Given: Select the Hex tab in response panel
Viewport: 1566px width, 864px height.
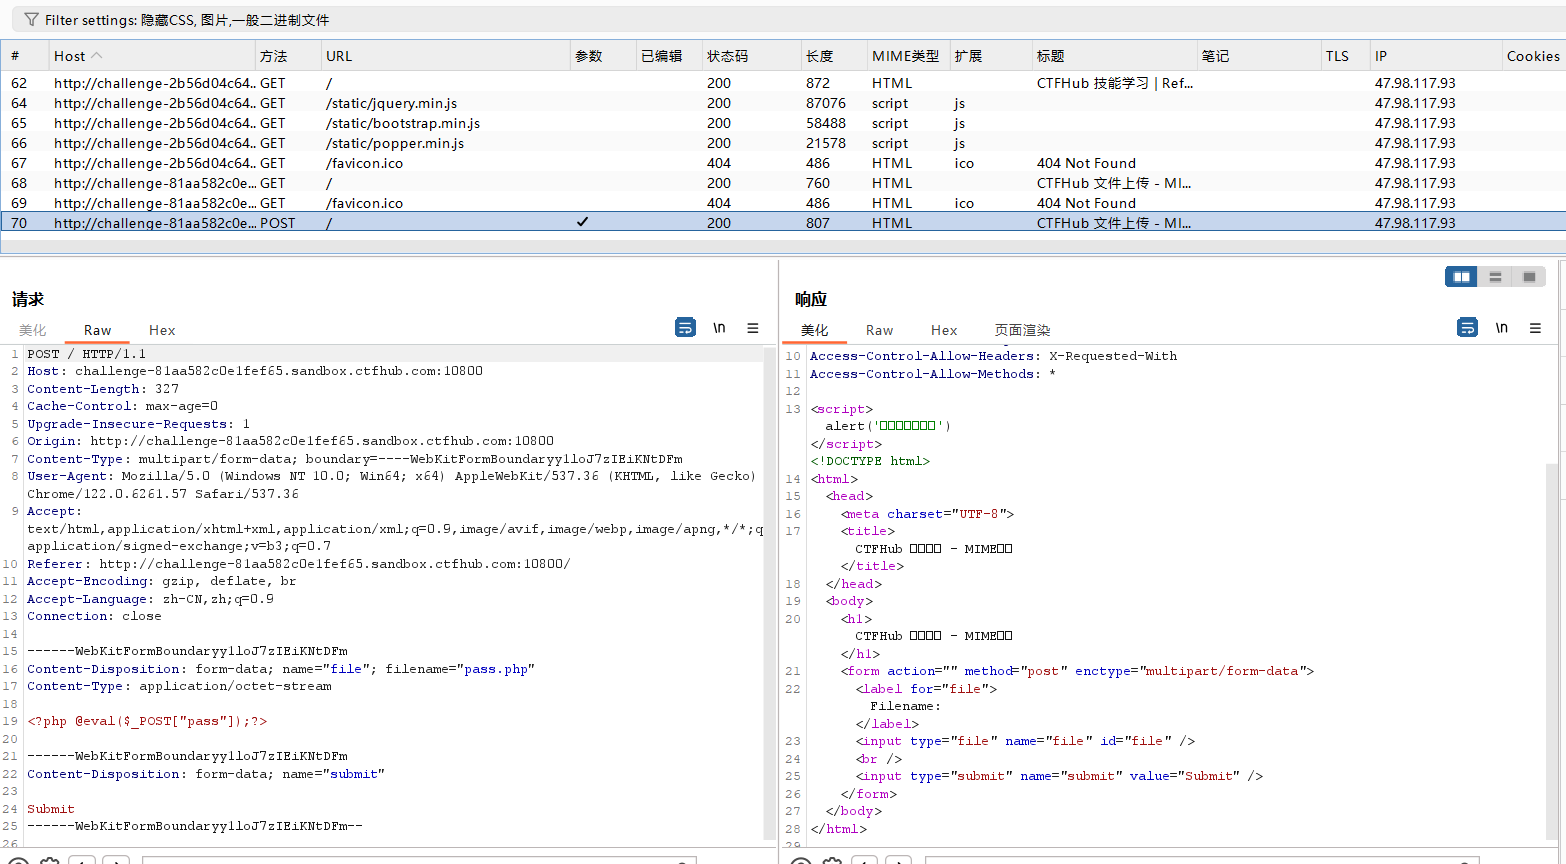Looking at the screenshot, I should pyautogui.click(x=944, y=330).
